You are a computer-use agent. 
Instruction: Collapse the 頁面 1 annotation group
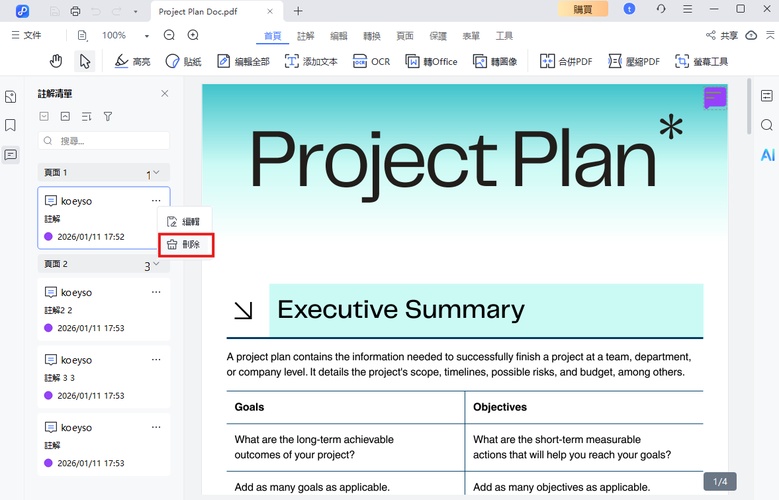(x=156, y=173)
